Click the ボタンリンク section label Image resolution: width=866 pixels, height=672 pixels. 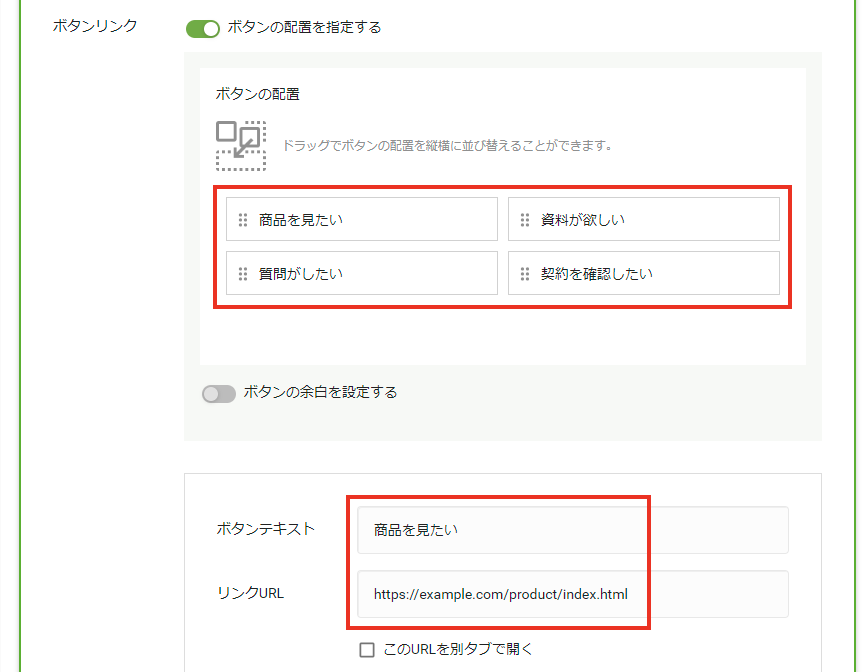click(x=95, y=26)
